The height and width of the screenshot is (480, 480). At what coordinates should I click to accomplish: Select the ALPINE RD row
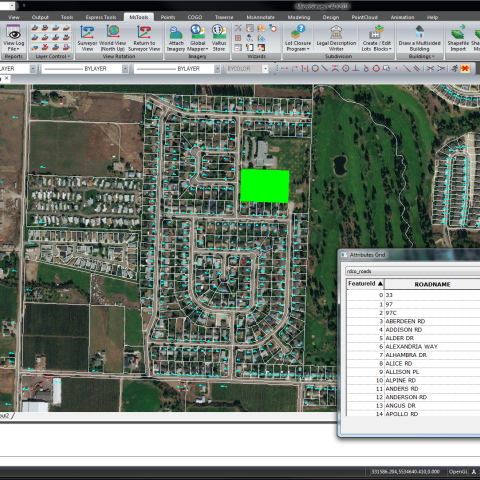pos(413,380)
